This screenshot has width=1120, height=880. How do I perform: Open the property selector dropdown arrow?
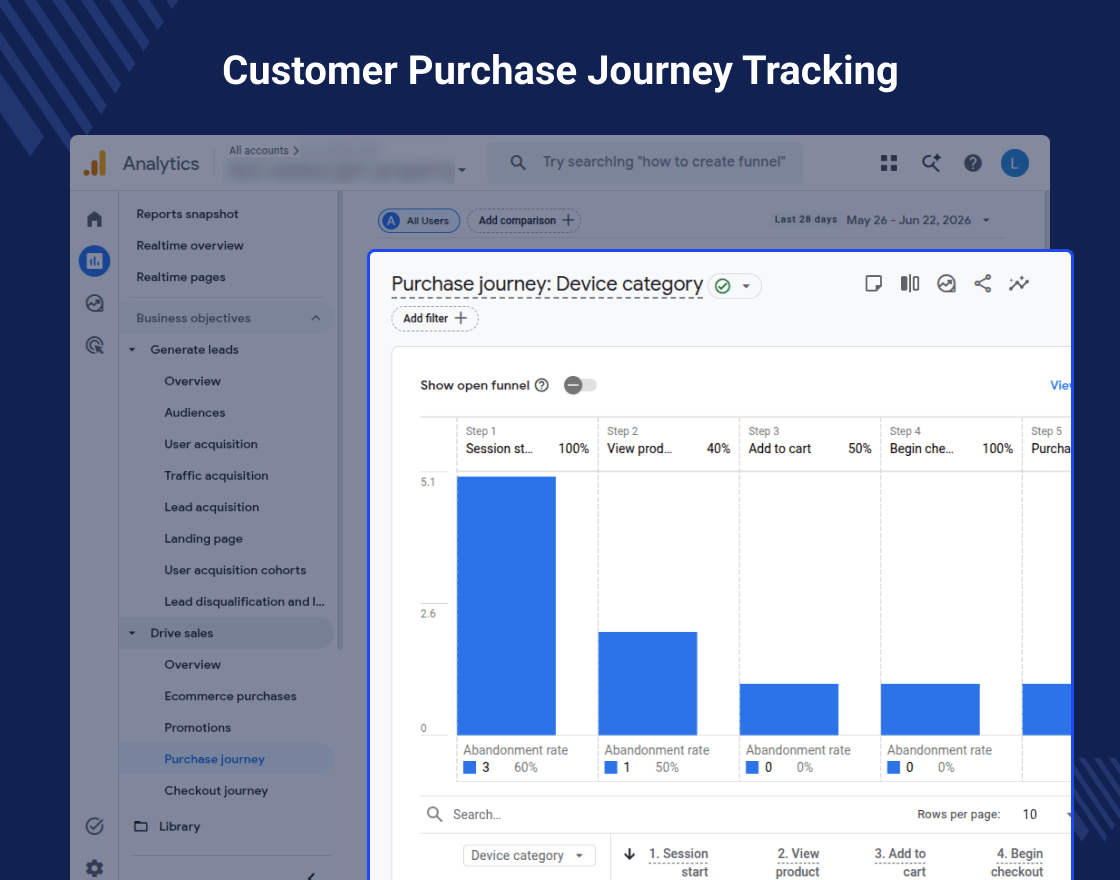(462, 170)
